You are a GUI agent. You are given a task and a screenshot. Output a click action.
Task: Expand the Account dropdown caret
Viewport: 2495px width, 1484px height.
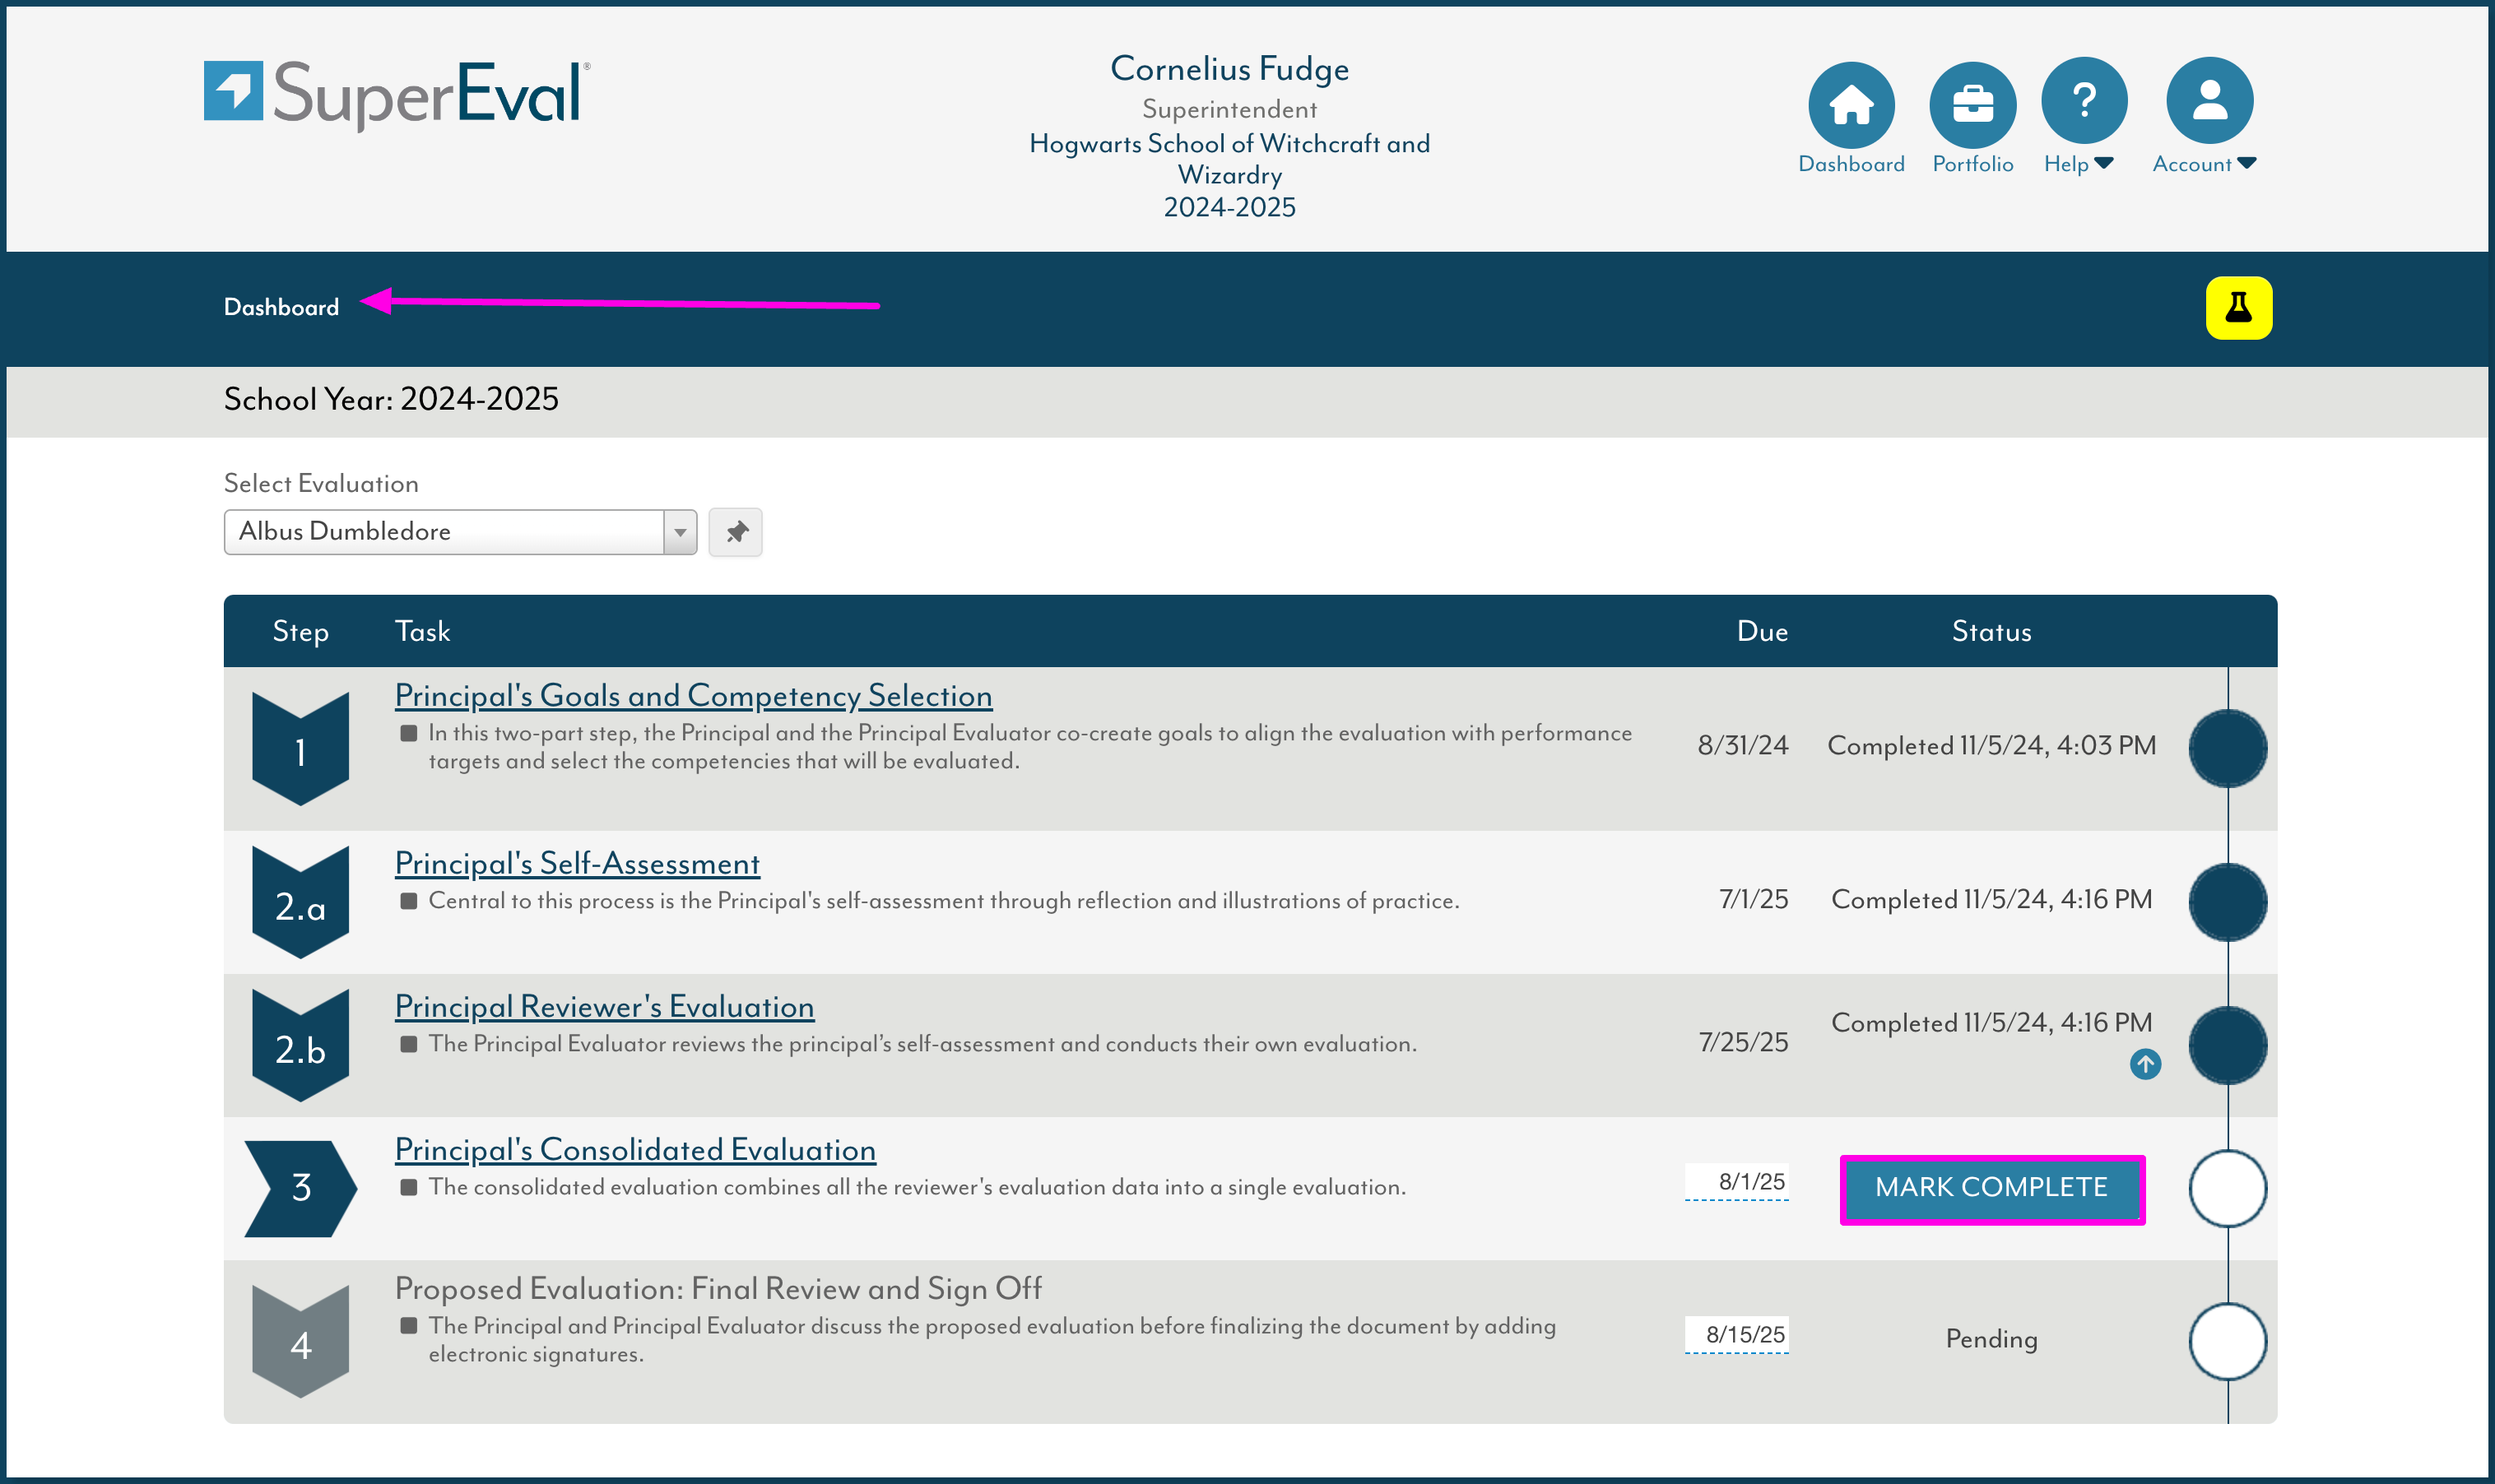point(2246,164)
